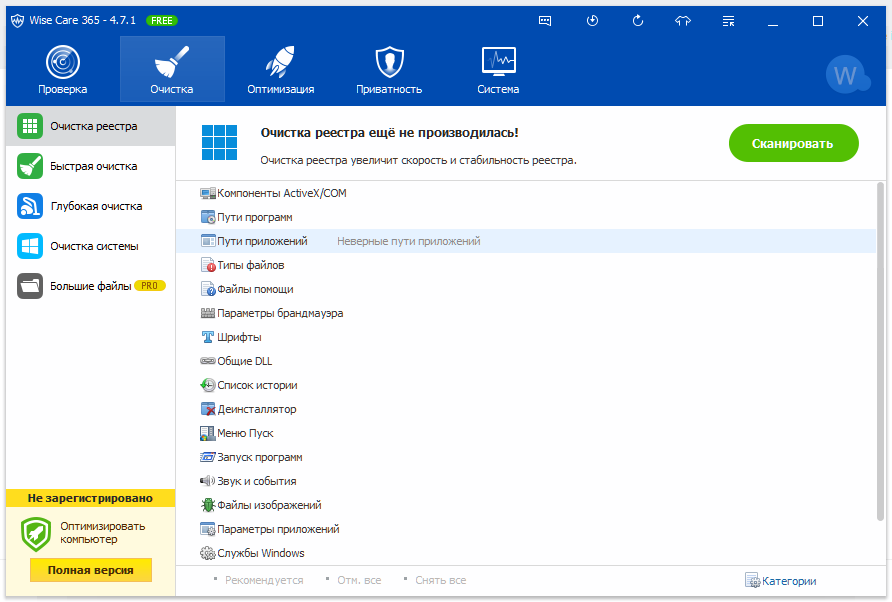The image size is (892, 602).
Task: Open the Категории option at bottom right
Action: click(781, 581)
